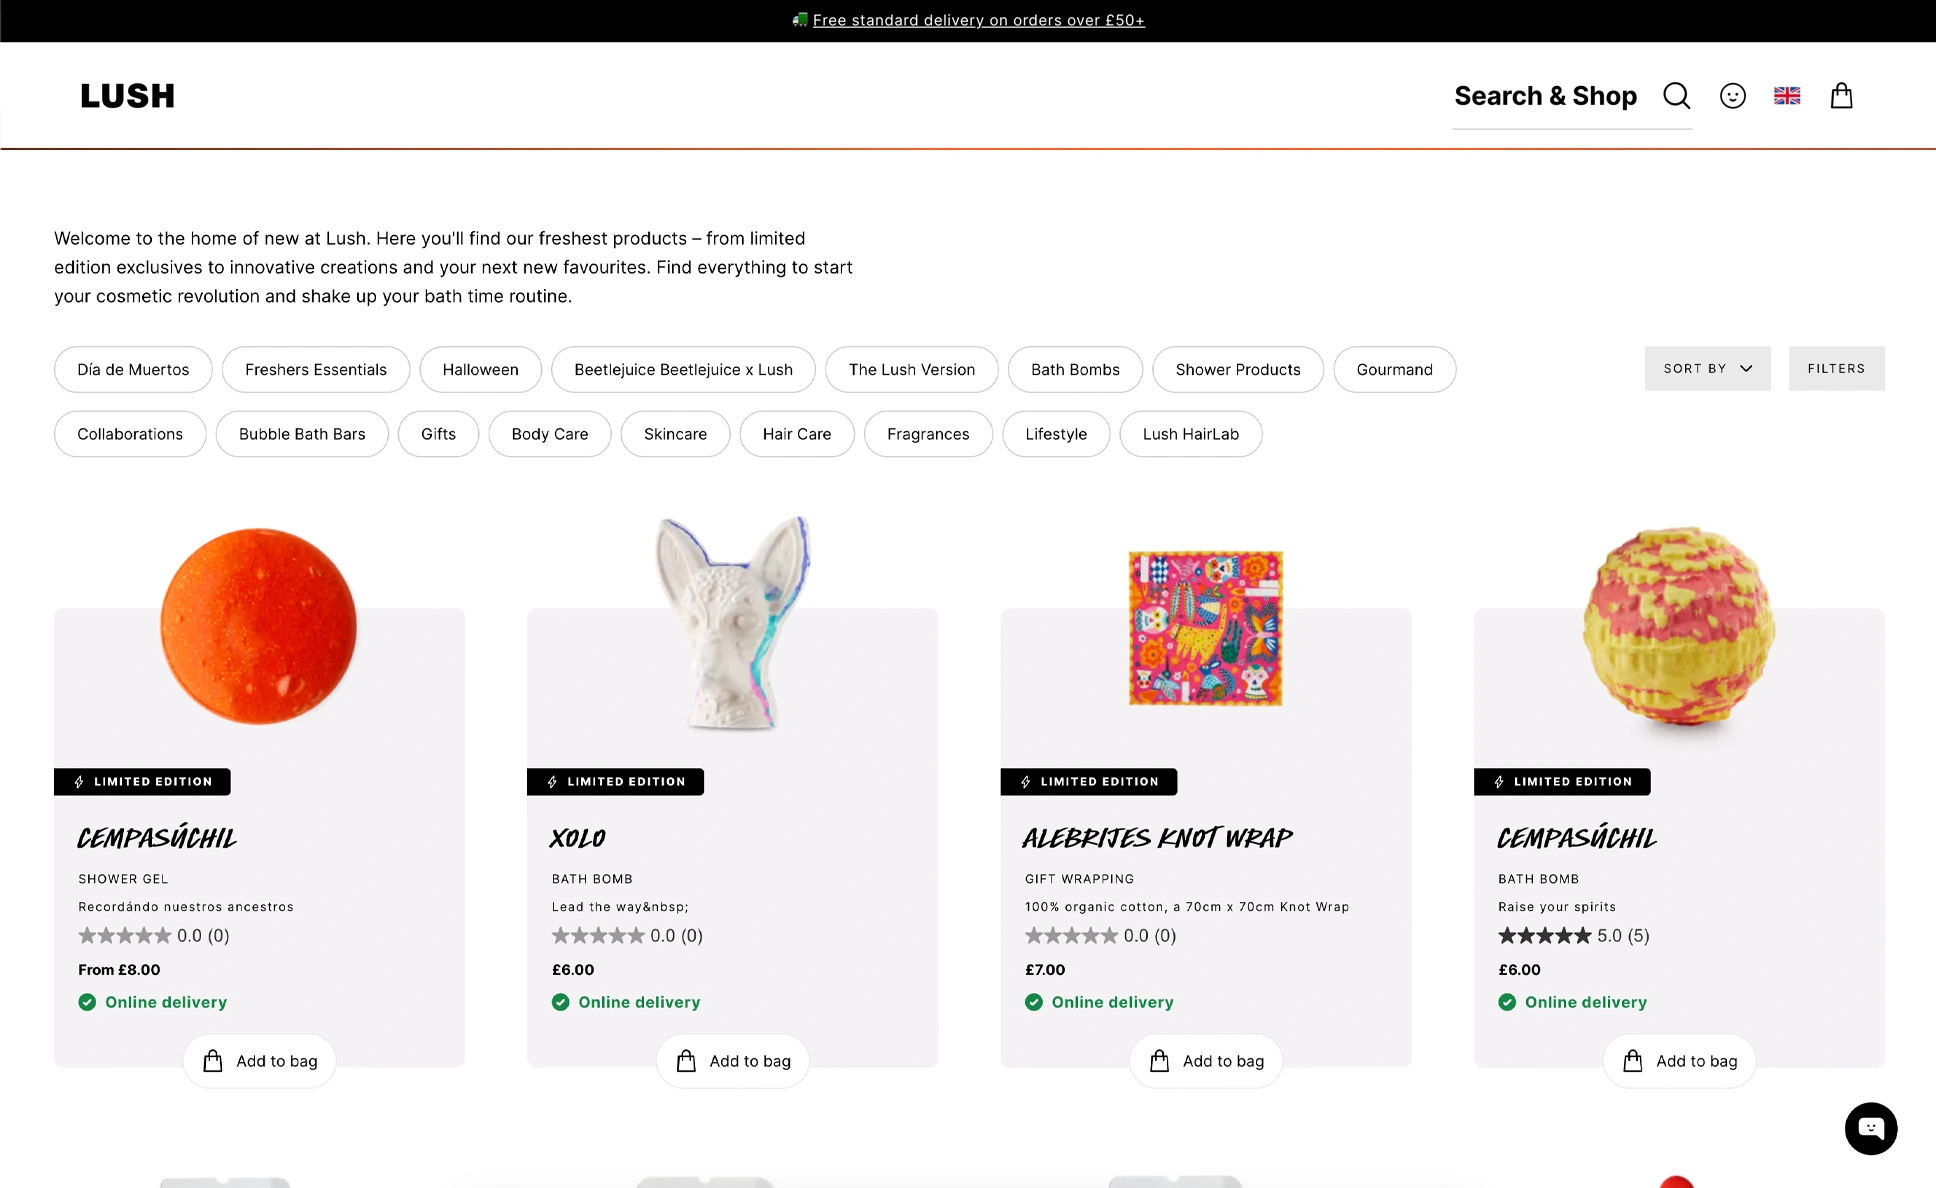Viewport: 1936px width, 1188px height.
Task: Filter by Día de Muertos category
Action: tap(133, 370)
